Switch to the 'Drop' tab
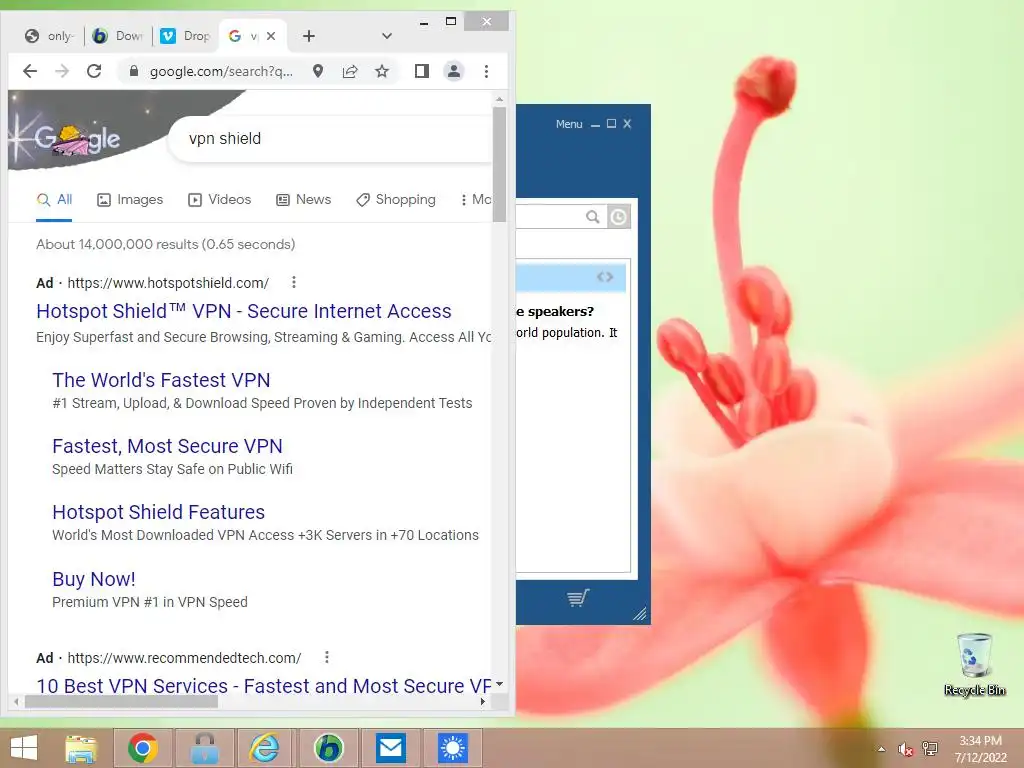 (x=186, y=36)
